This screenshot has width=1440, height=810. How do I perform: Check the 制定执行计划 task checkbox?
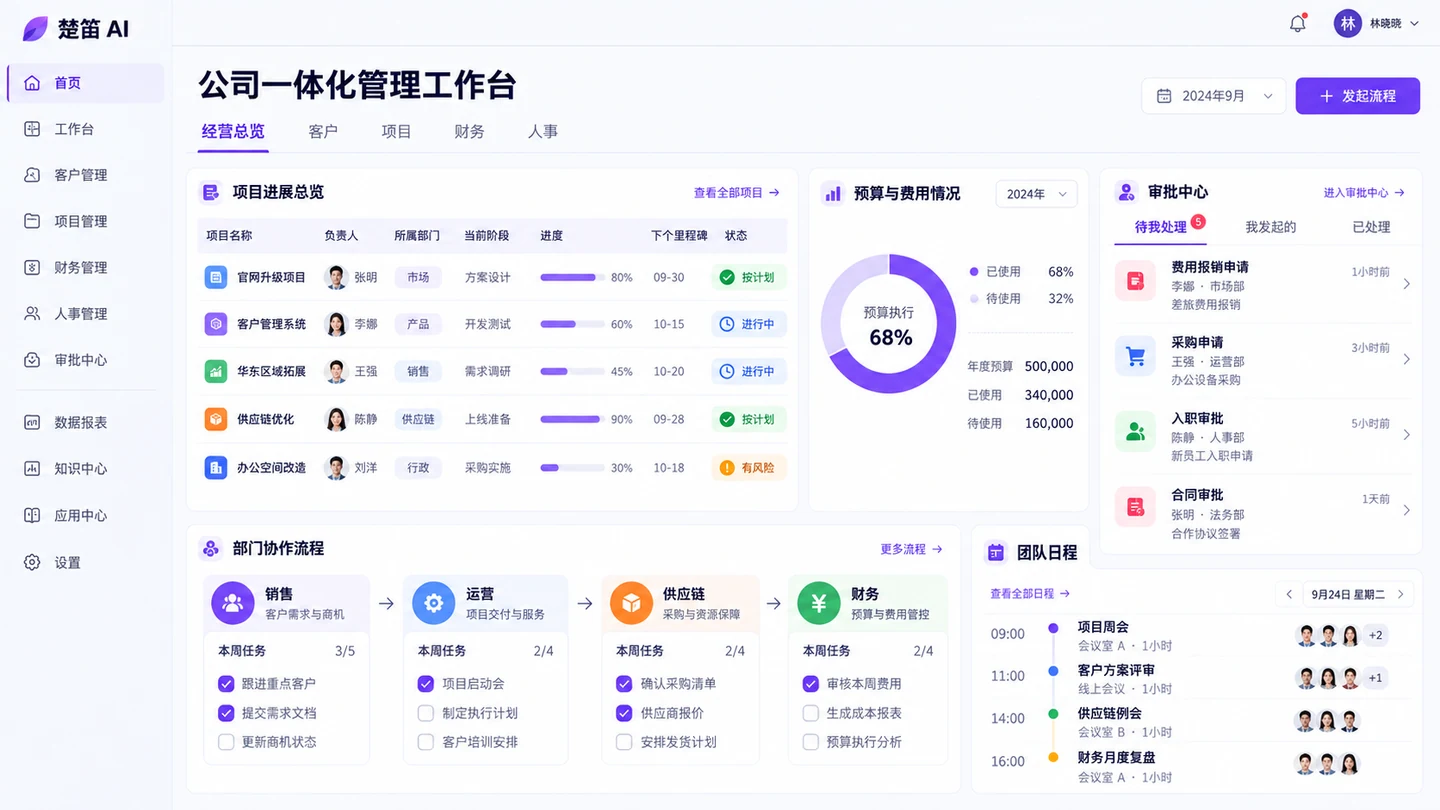tap(425, 713)
